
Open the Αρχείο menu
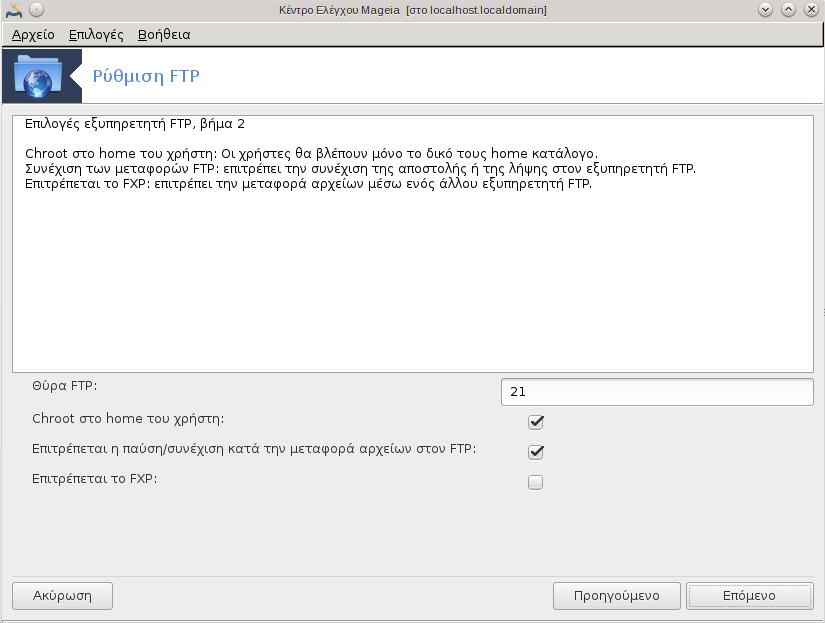coord(33,35)
